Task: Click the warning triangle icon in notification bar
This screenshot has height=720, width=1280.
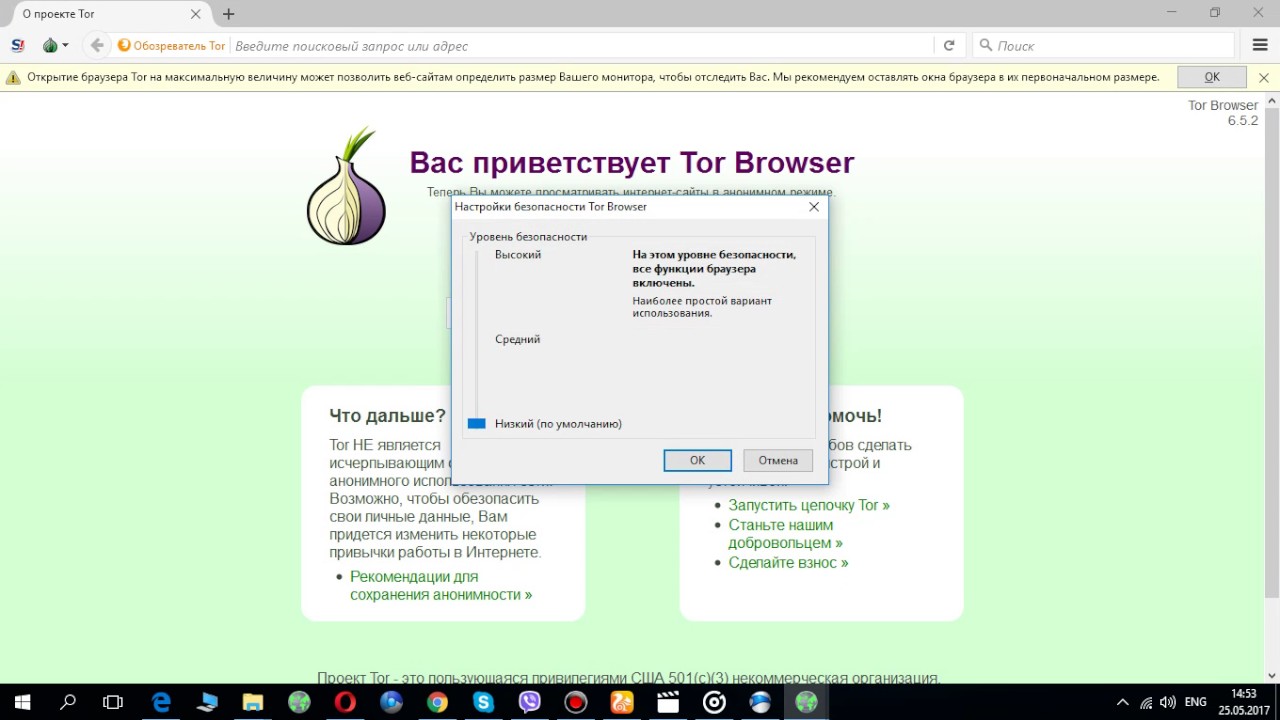Action: pos(13,77)
